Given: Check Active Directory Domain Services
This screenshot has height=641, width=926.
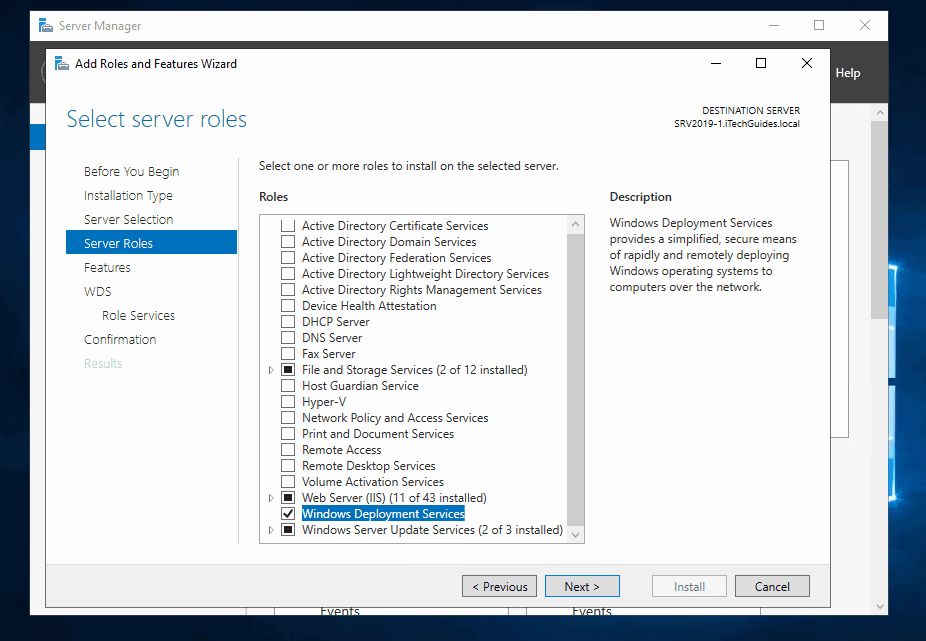Looking at the screenshot, I should click(288, 242).
